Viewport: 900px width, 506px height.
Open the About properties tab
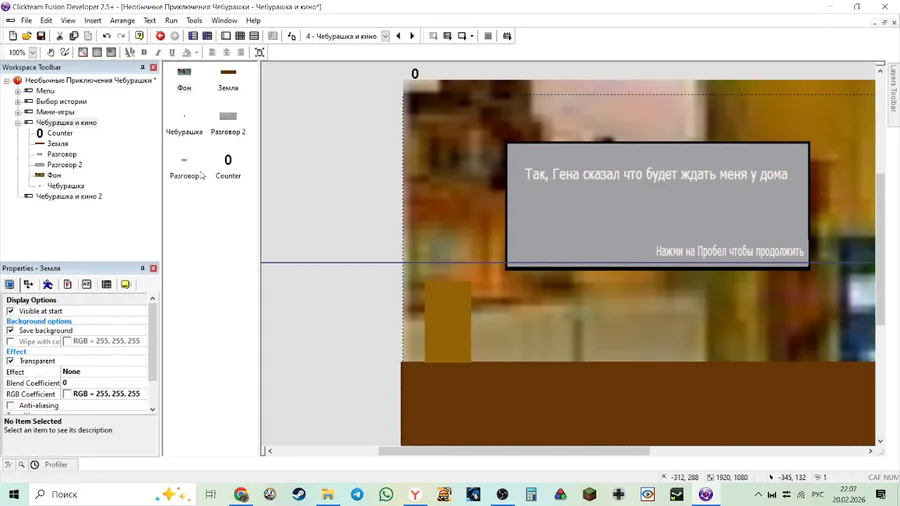point(126,285)
